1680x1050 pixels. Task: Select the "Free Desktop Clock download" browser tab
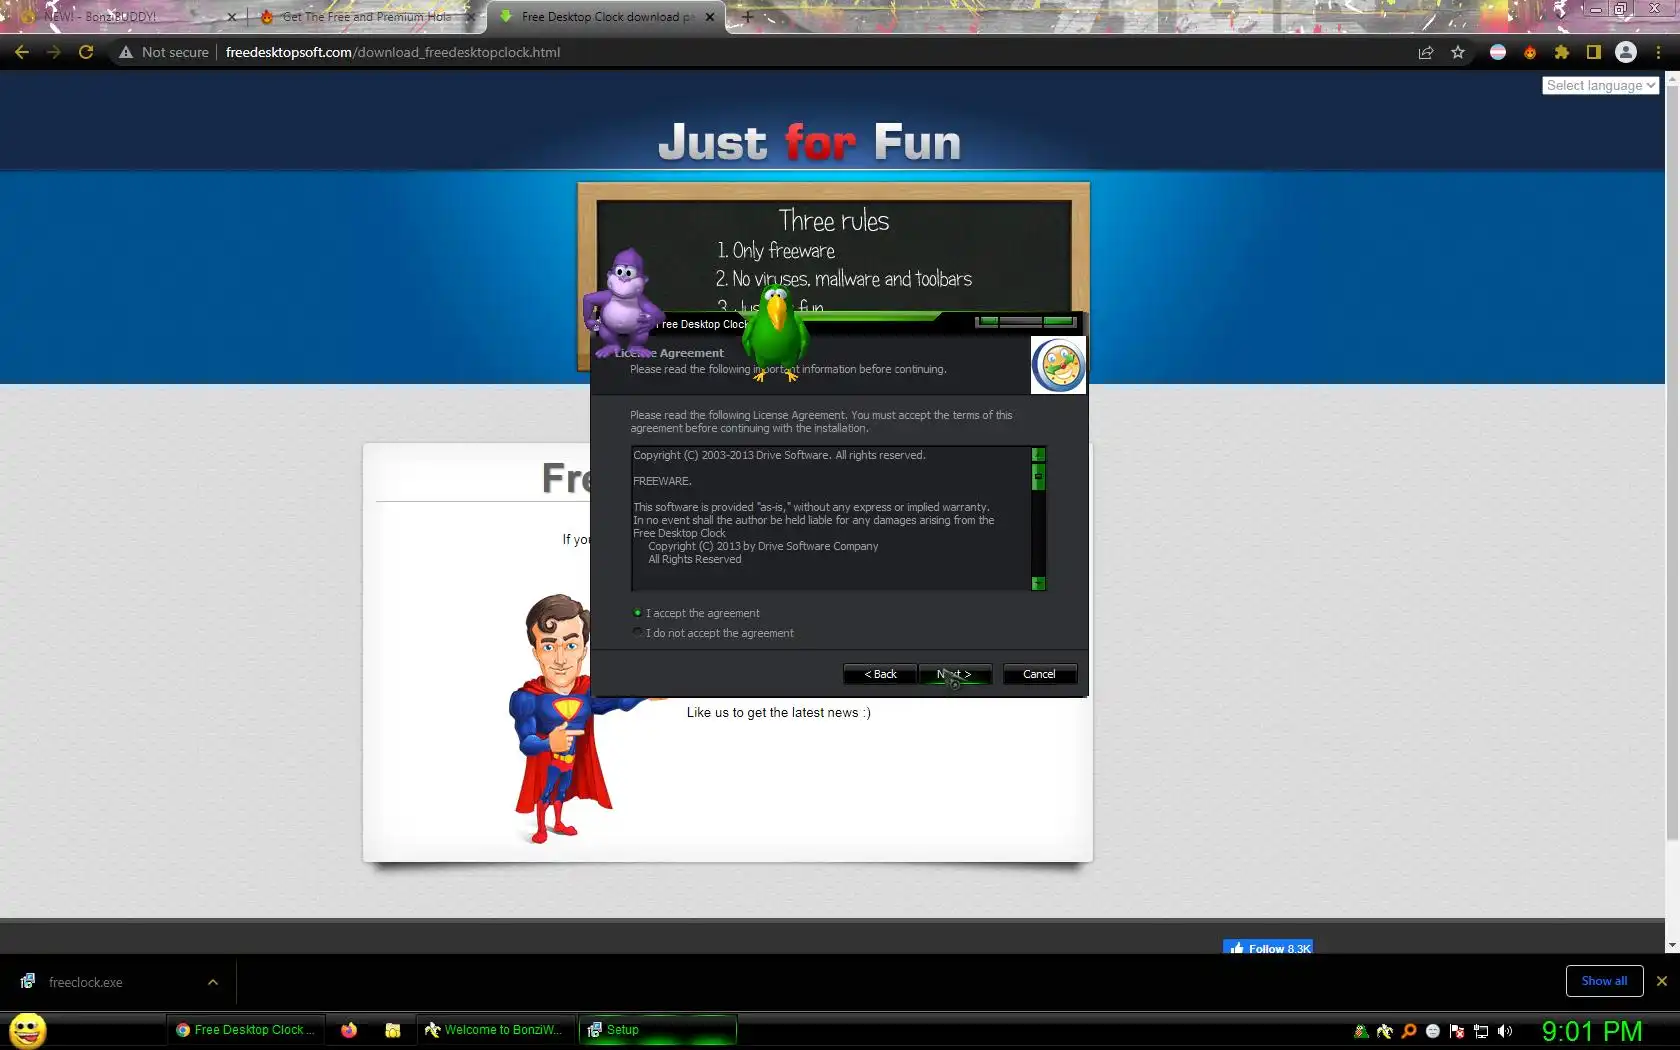[x=607, y=17]
